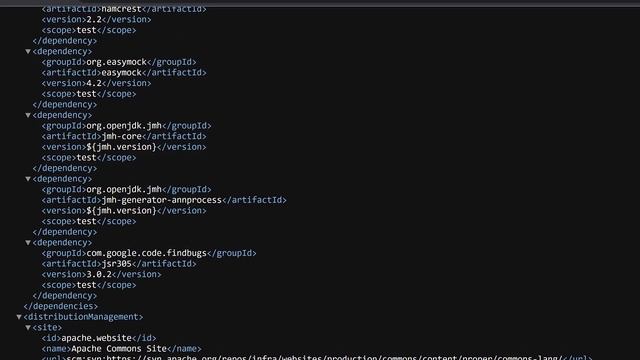Select the groupId com.google.code.findbugs line
The width and height of the screenshot is (640, 360).
(x=149, y=253)
